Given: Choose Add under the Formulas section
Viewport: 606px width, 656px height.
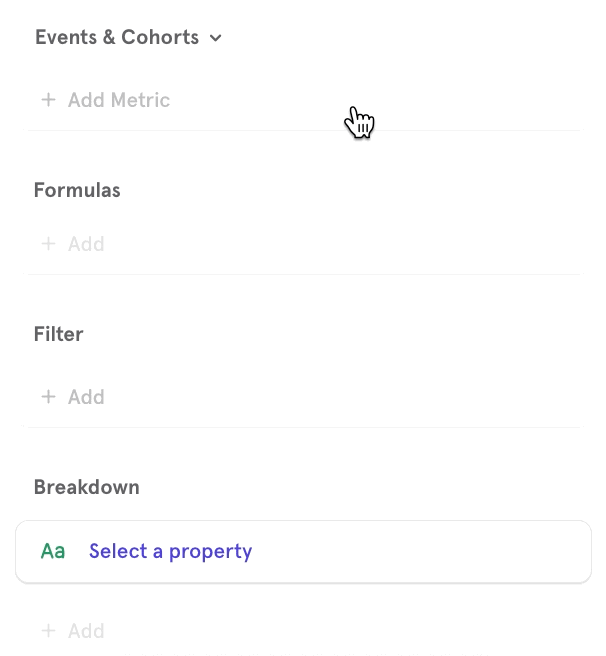Looking at the screenshot, I should [x=86, y=244].
